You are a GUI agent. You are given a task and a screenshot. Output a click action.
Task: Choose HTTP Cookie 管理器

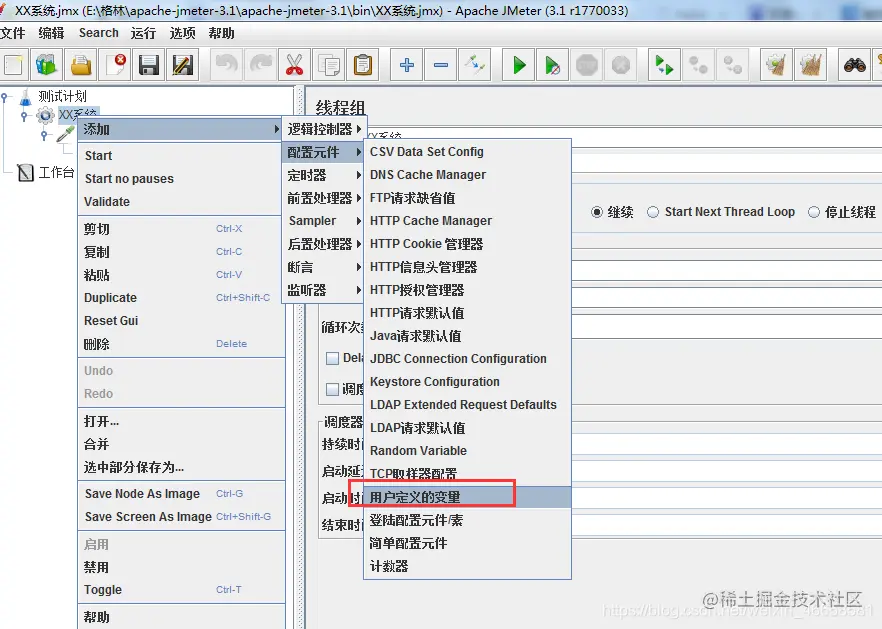(467, 244)
